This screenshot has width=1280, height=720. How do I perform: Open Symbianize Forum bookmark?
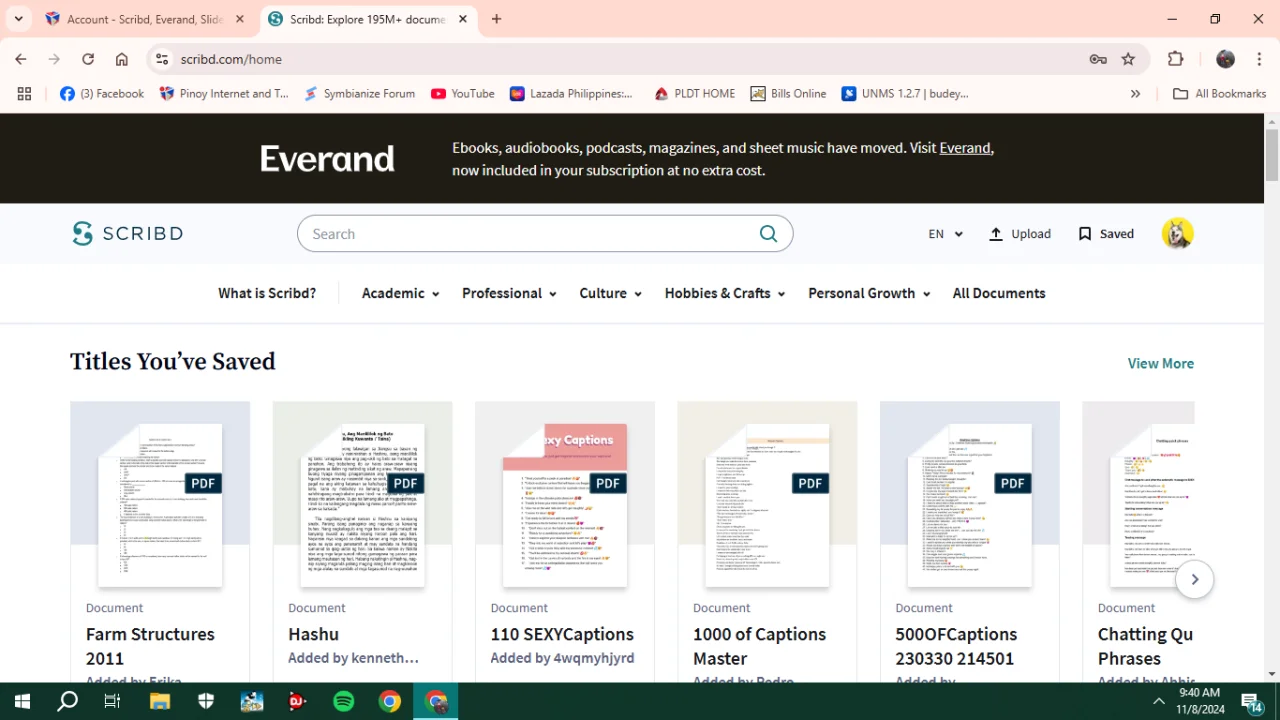click(x=359, y=94)
